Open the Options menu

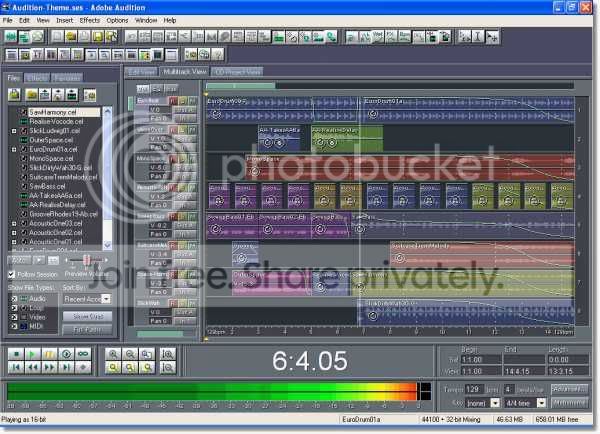tap(117, 20)
